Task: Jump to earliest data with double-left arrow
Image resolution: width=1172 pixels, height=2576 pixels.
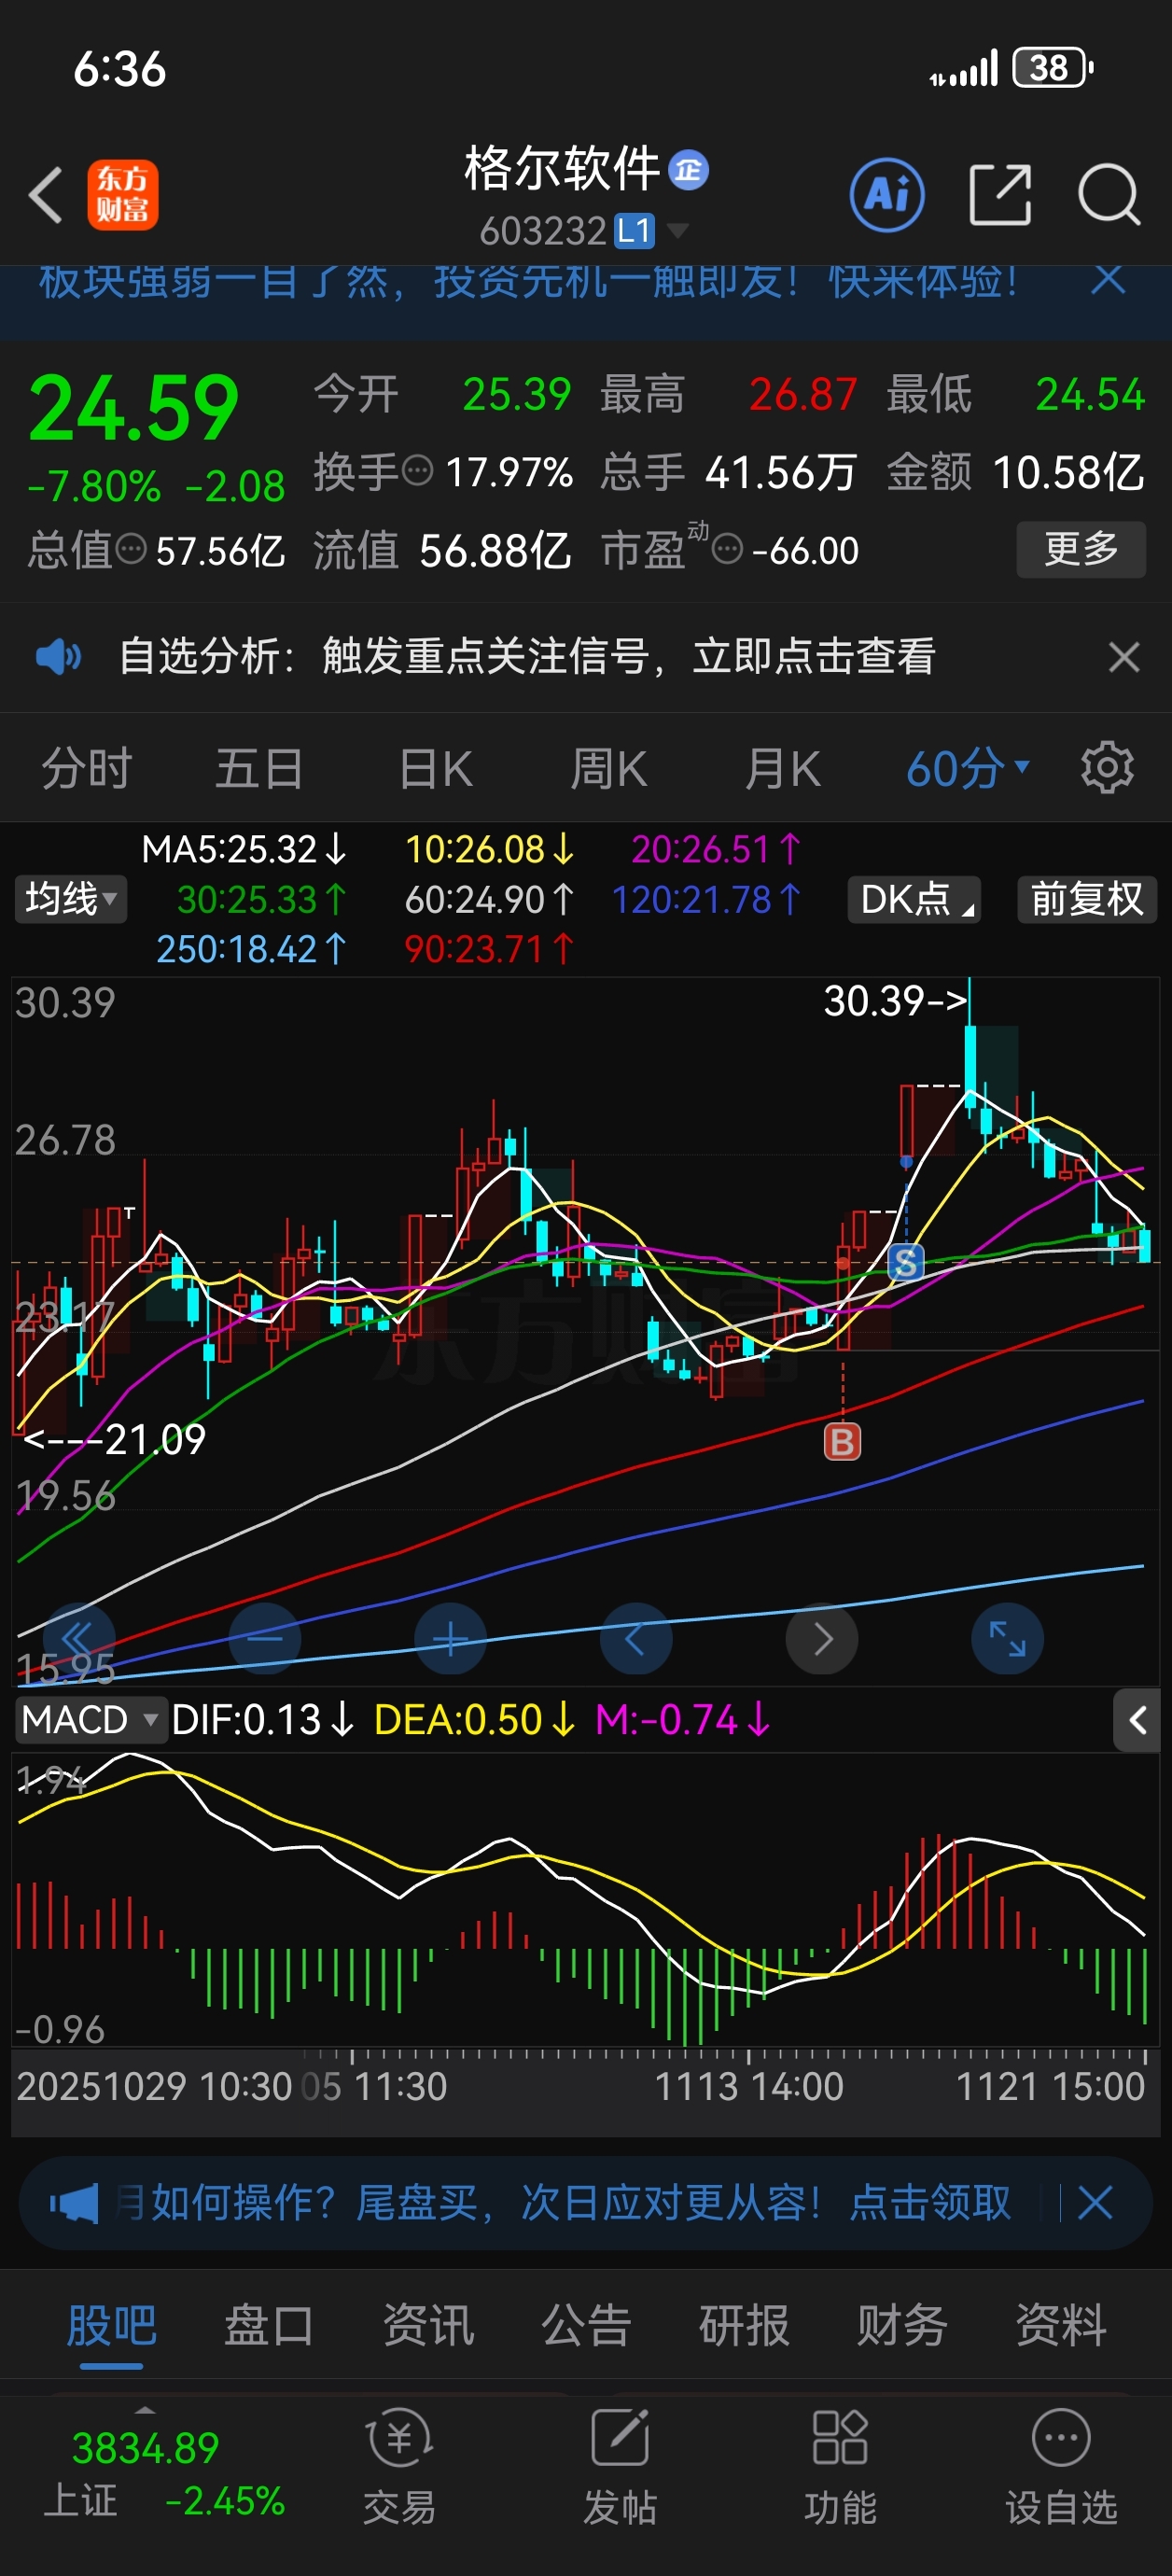Action: tap(79, 1638)
